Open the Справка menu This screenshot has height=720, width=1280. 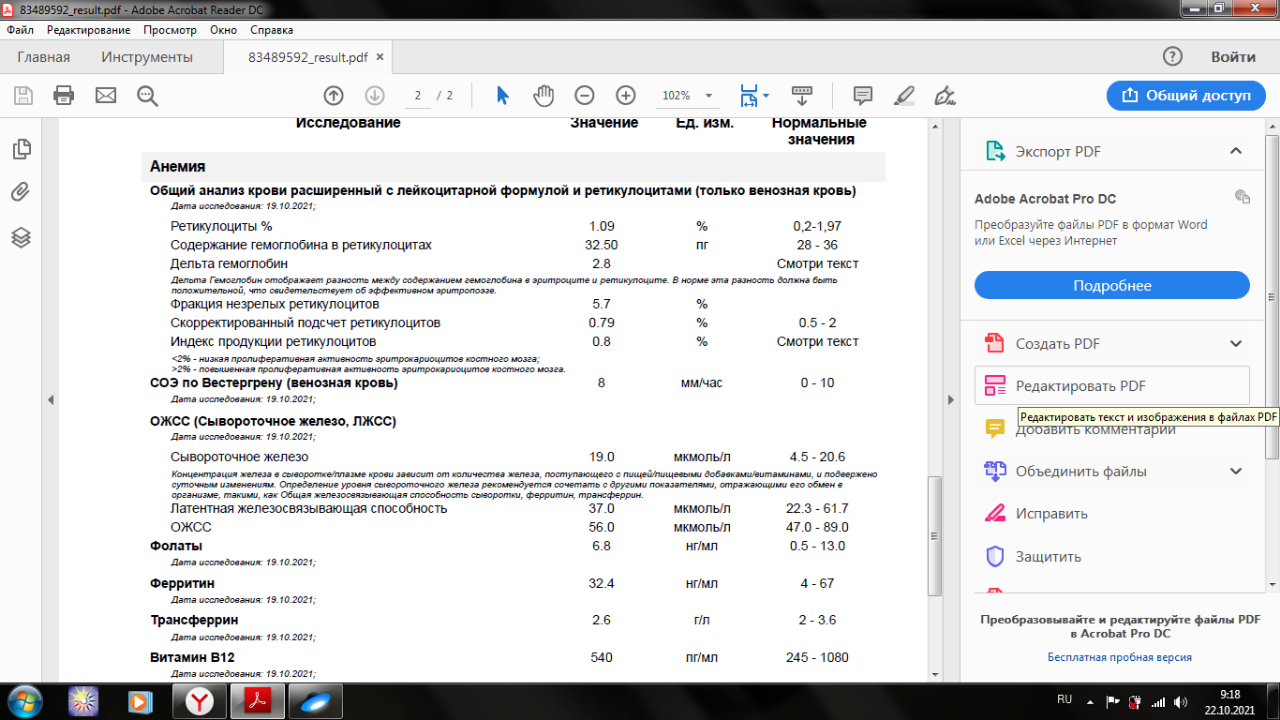272,30
